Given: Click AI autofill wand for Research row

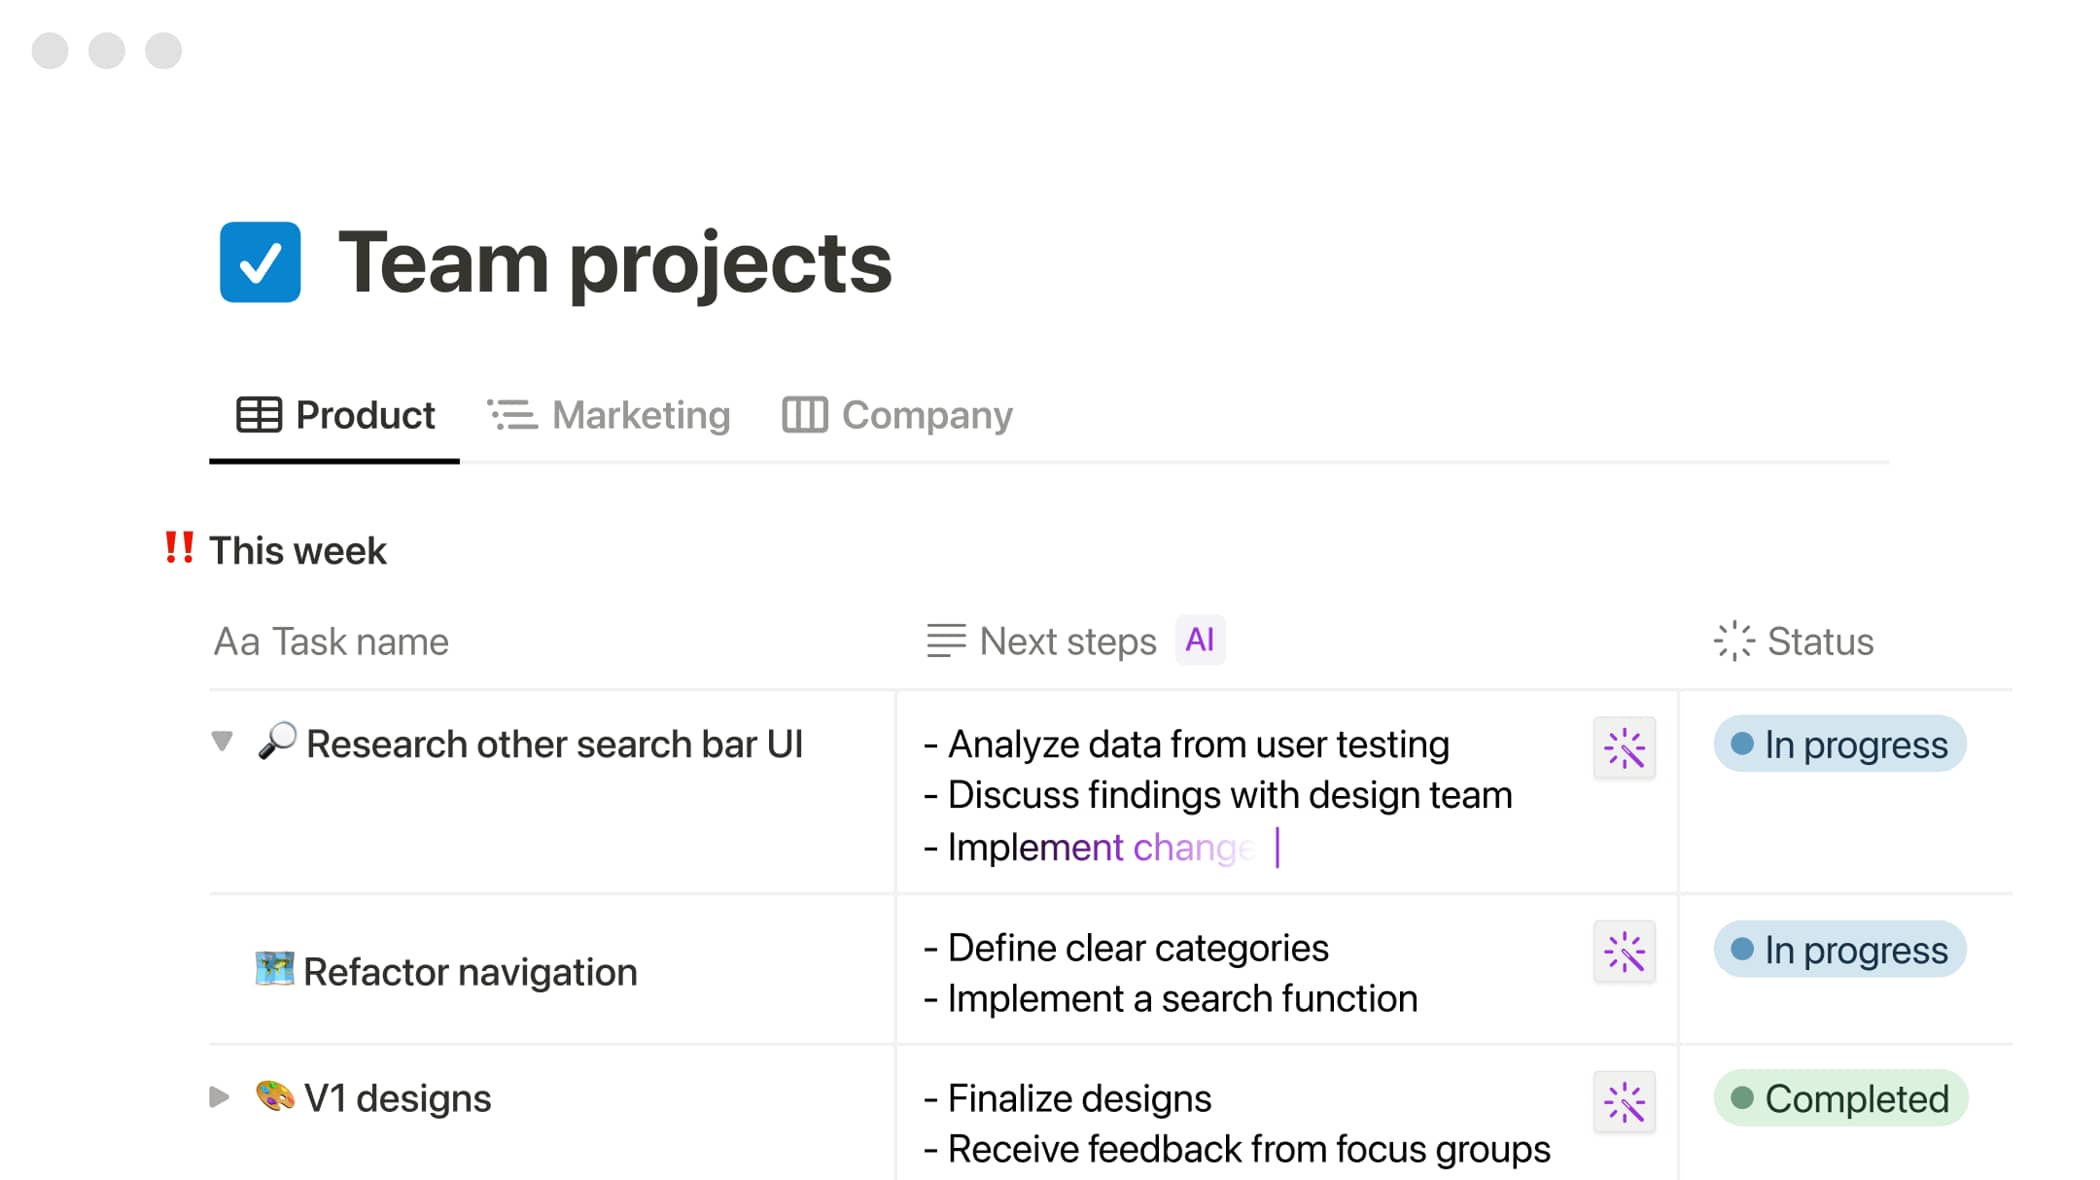Looking at the screenshot, I should [1624, 748].
